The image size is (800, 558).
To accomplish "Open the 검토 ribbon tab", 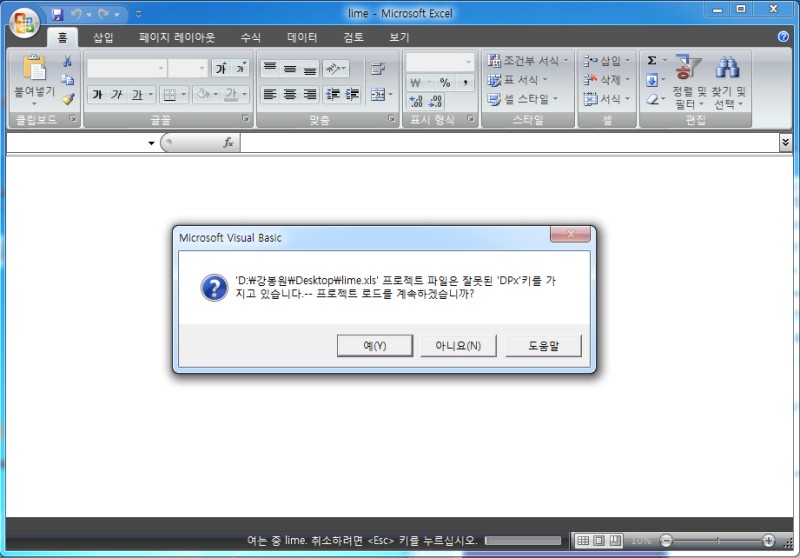I will coord(353,37).
